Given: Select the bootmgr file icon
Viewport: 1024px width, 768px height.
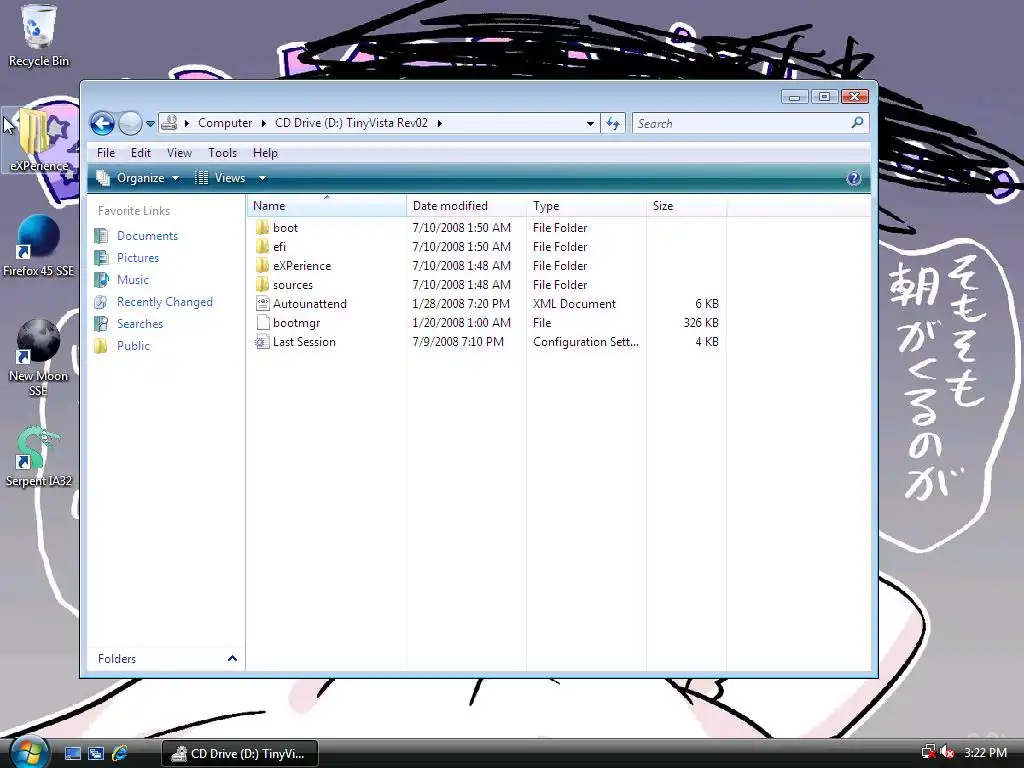Looking at the screenshot, I should 263,322.
